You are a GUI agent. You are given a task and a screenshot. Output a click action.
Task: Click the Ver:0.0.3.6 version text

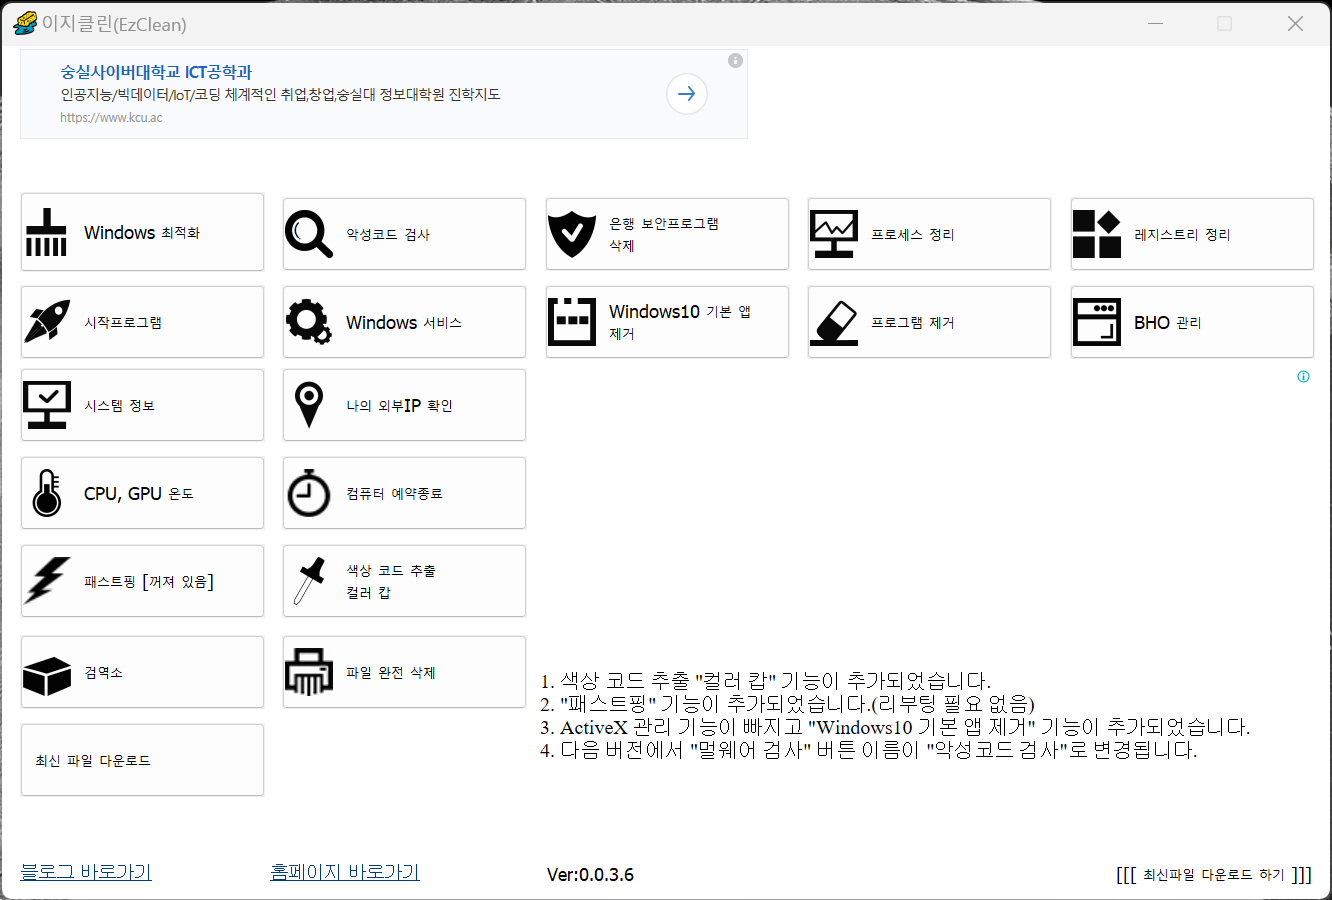(590, 875)
